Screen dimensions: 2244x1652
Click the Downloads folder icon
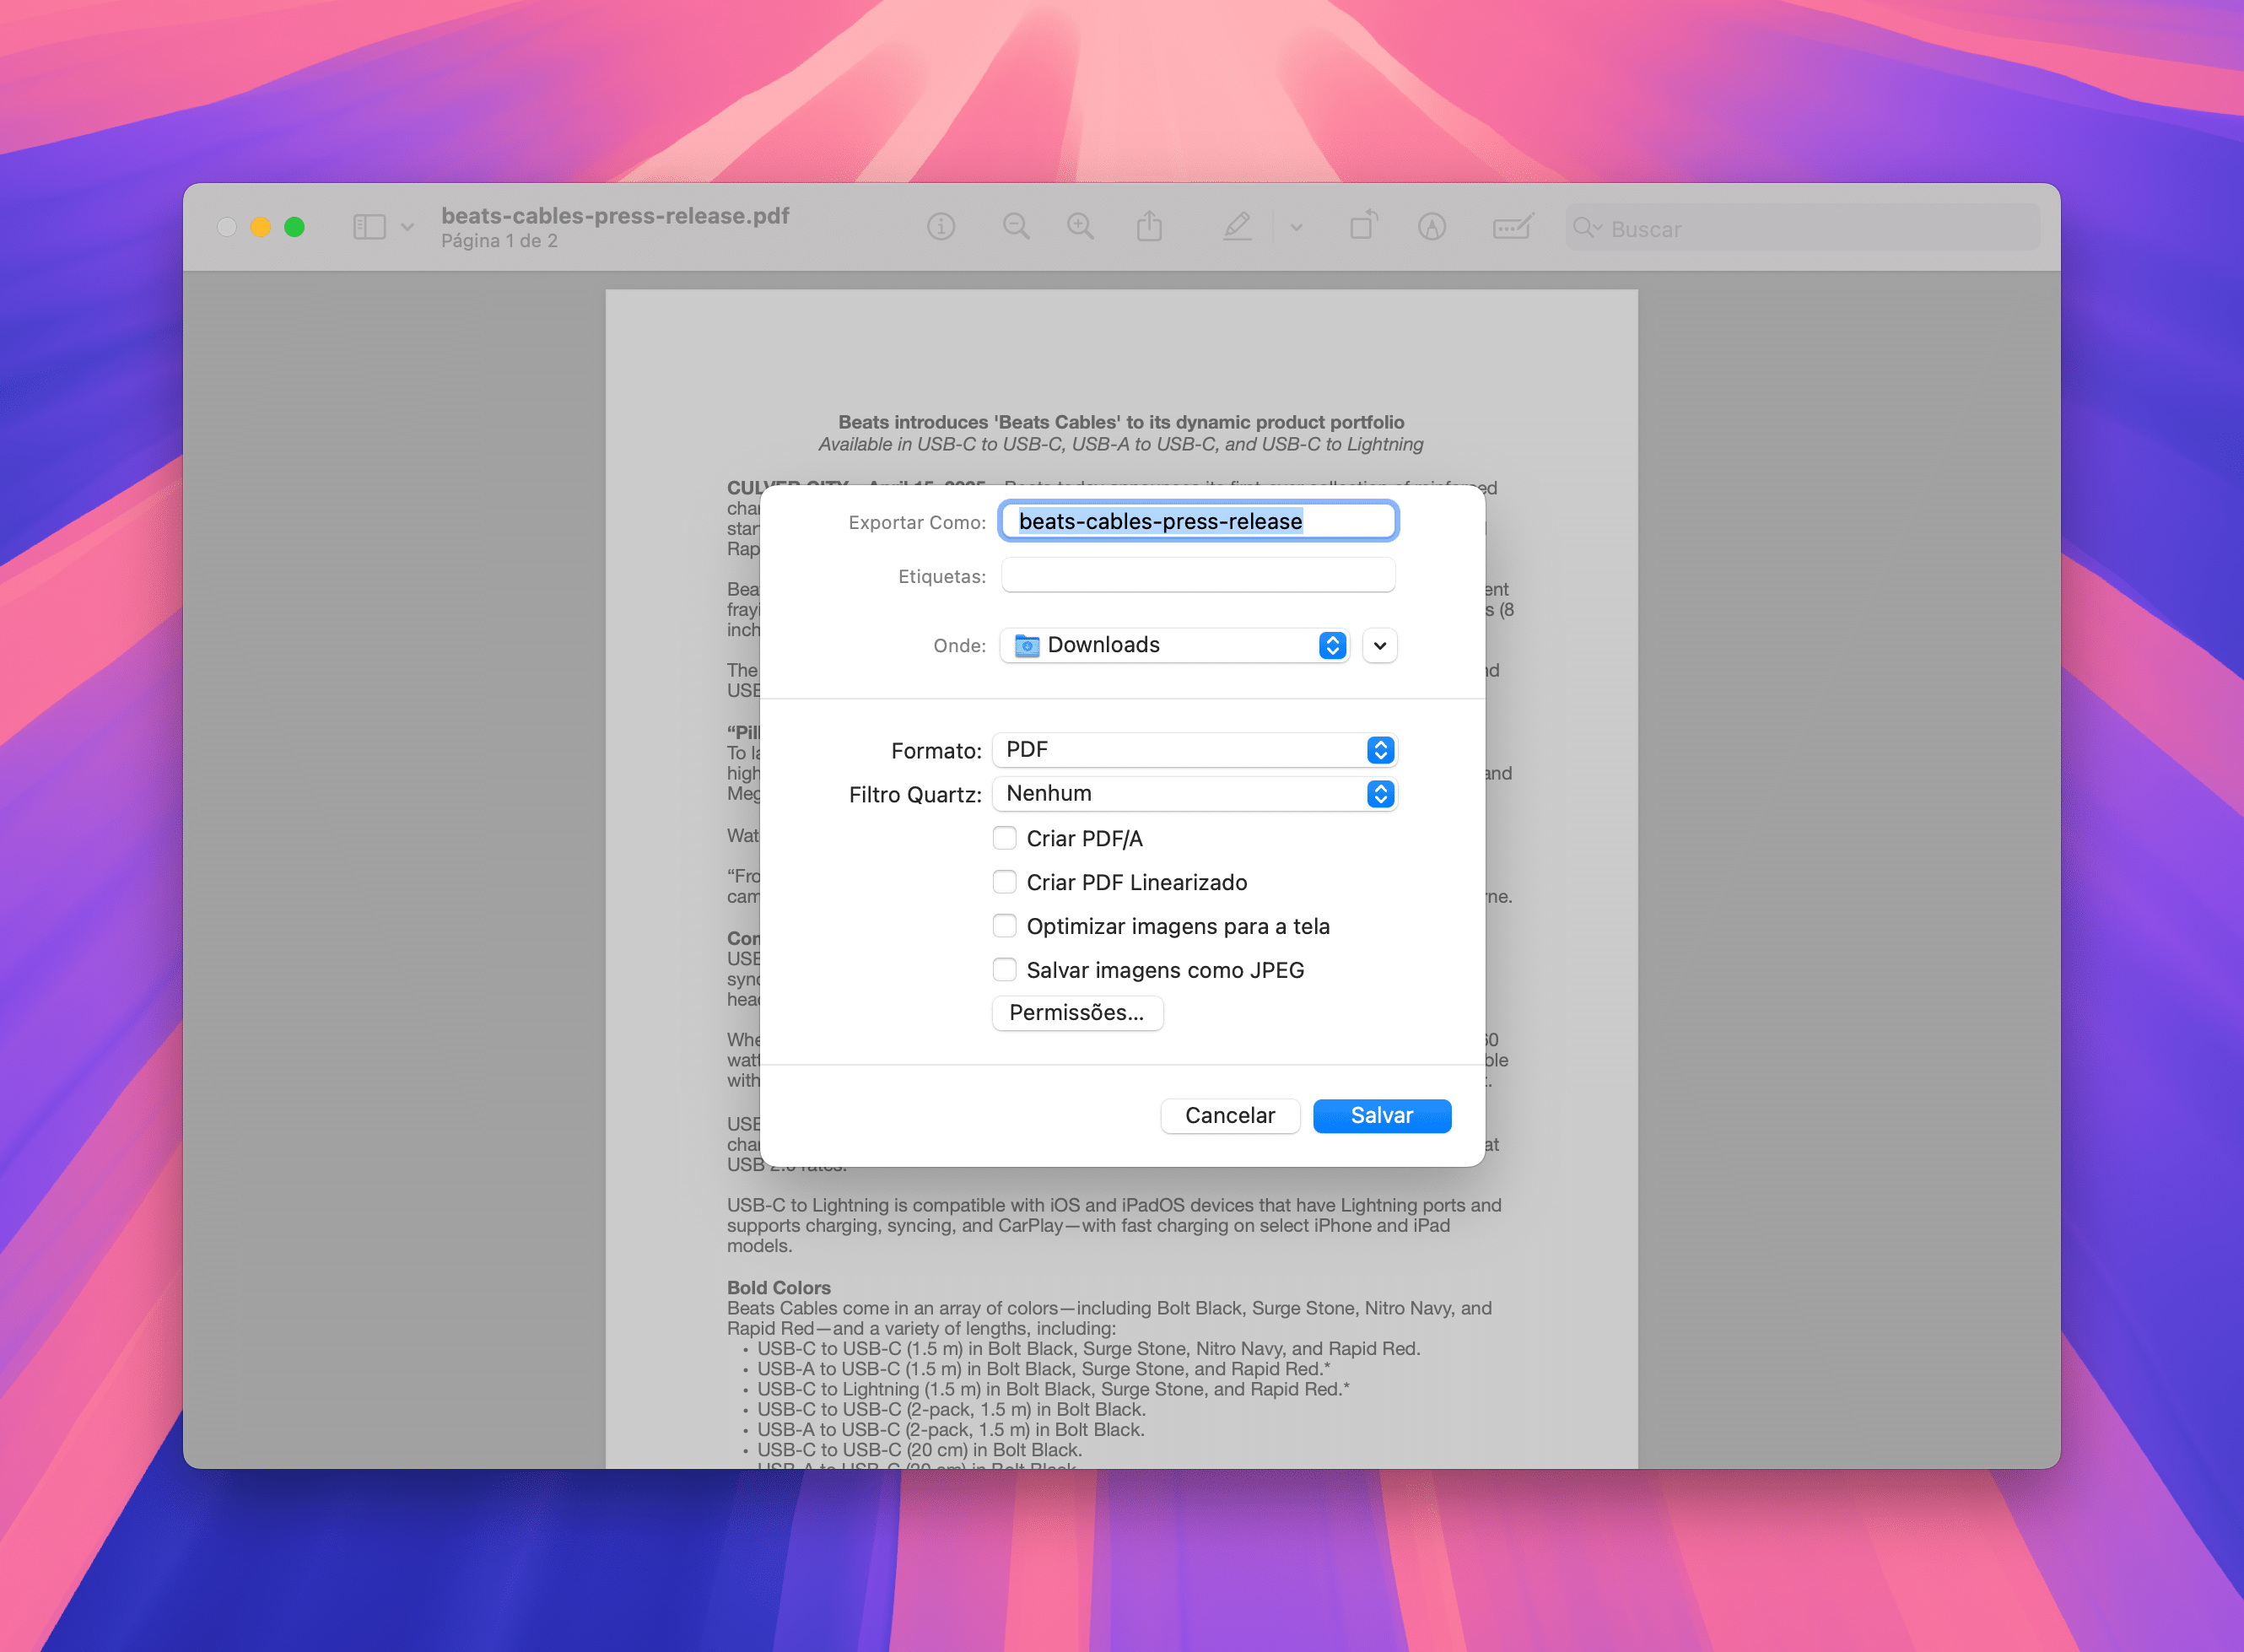point(1026,645)
